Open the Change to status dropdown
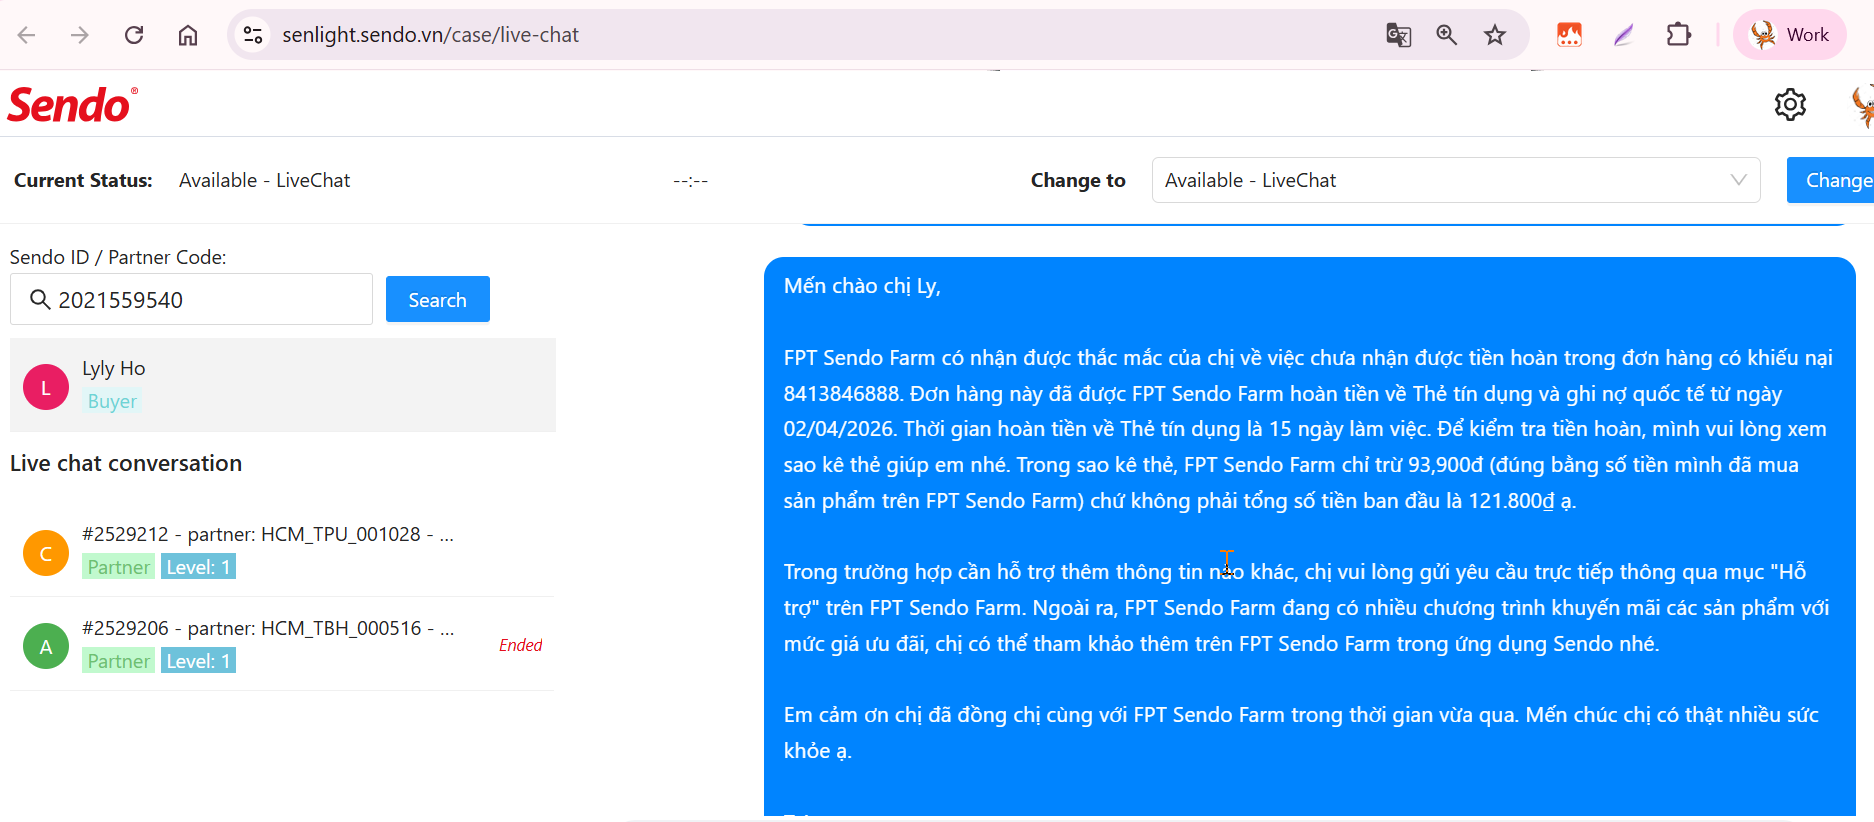Screen dimensions: 1874x822 1456,180
